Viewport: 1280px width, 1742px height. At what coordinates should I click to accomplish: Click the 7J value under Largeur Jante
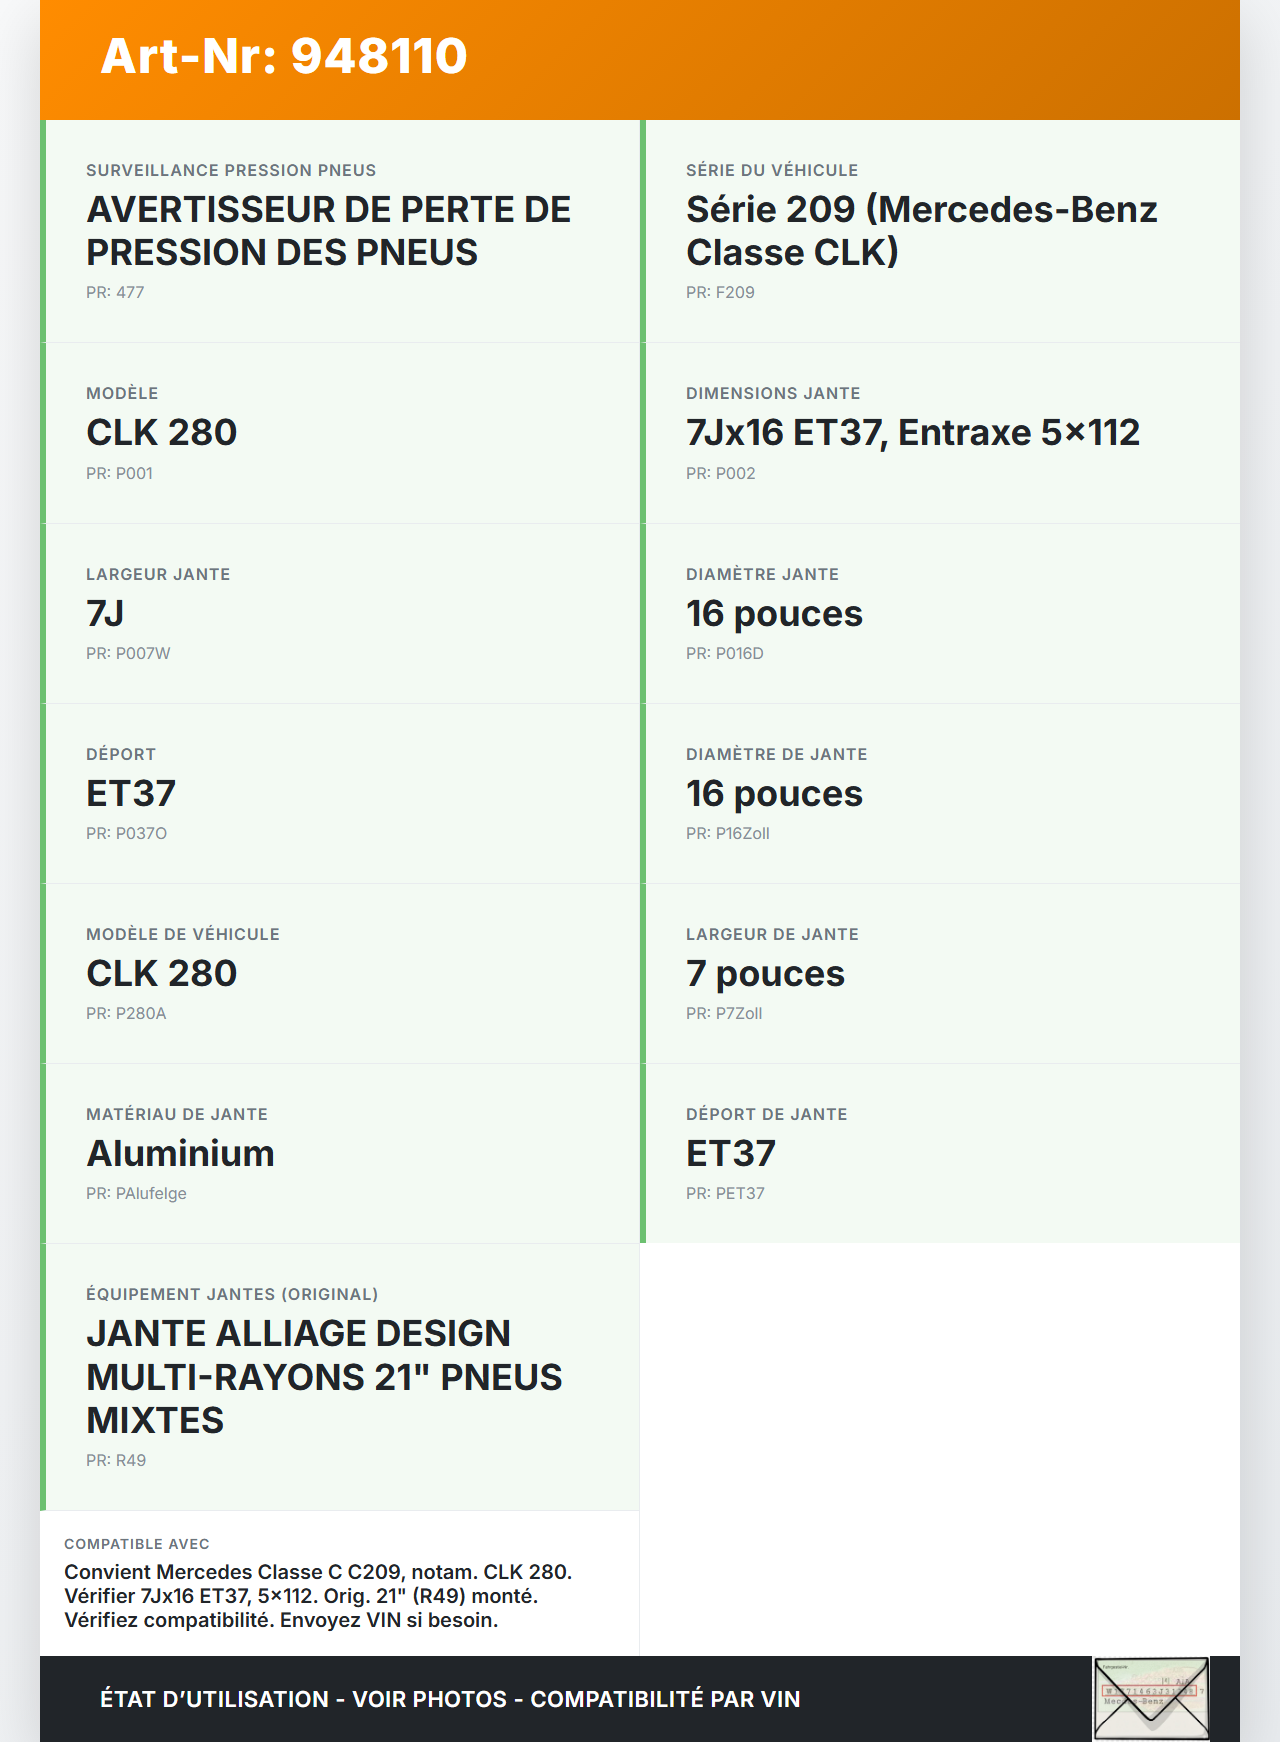click(105, 613)
